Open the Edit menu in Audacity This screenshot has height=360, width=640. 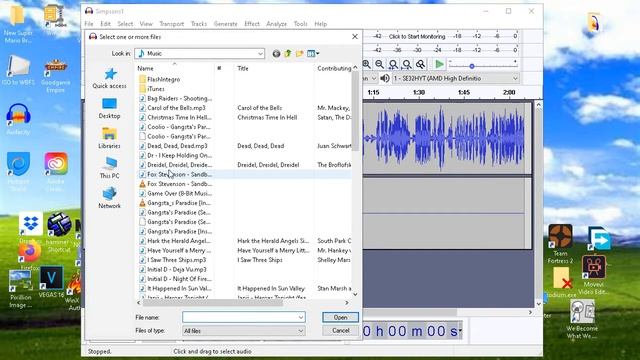click(105, 24)
